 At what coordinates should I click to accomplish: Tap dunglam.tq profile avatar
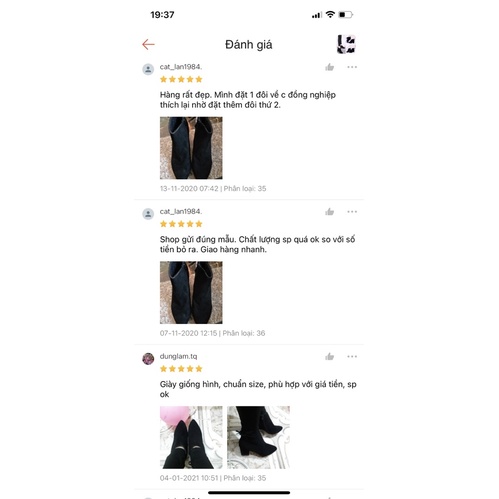click(148, 359)
